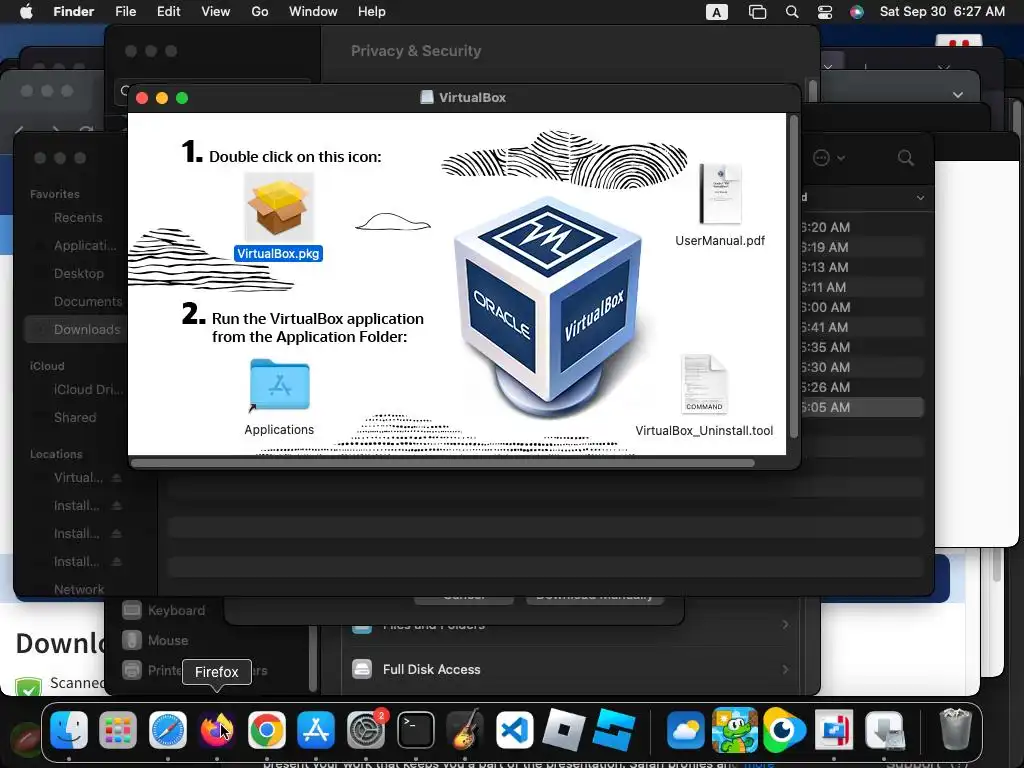1024x768 pixels.
Task: Click the VirtualBox window vertical scrollbar
Action: pyautogui.click(x=793, y=278)
